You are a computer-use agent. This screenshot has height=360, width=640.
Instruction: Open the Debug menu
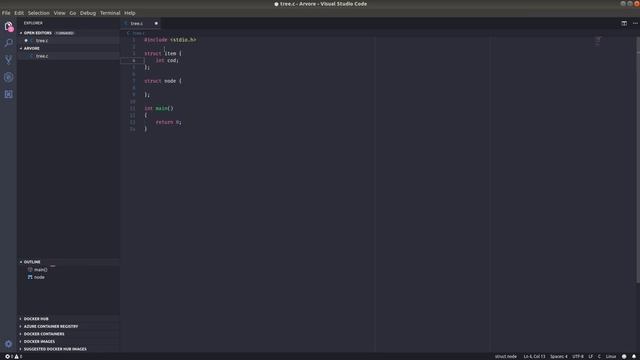click(x=88, y=13)
